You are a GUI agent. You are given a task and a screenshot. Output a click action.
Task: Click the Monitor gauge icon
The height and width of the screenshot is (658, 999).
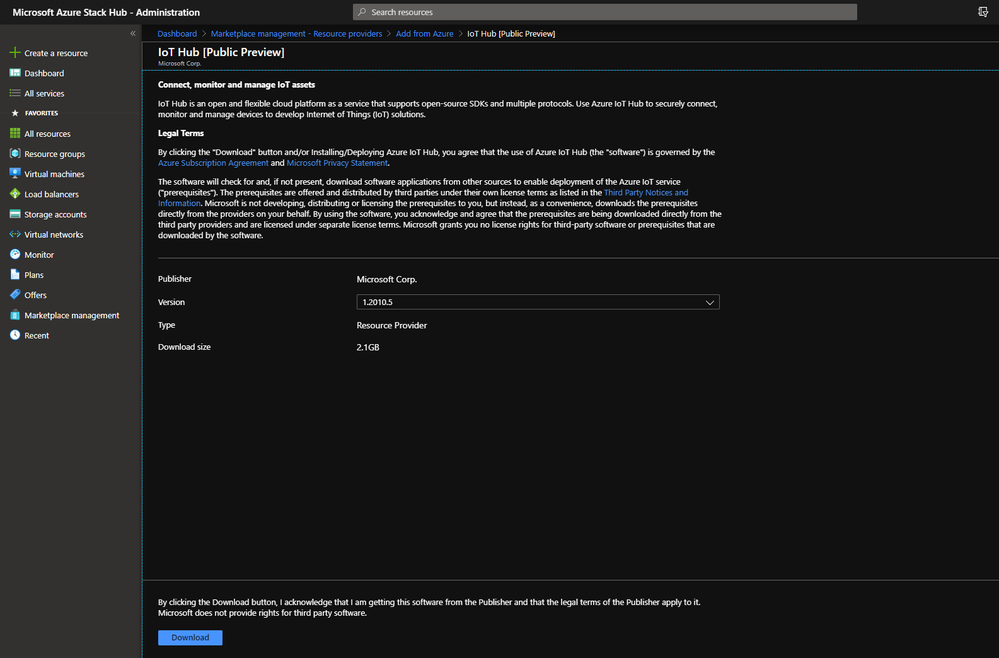click(15, 254)
